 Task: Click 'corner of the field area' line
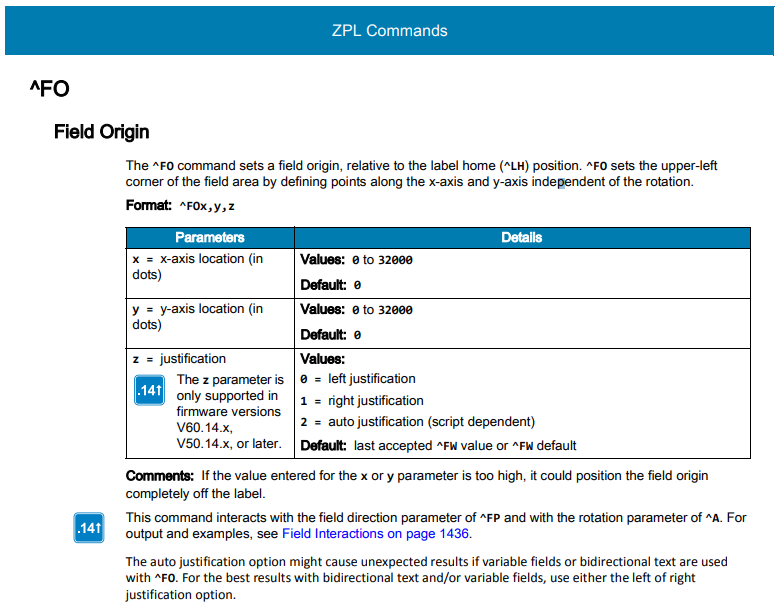(x=409, y=182)
